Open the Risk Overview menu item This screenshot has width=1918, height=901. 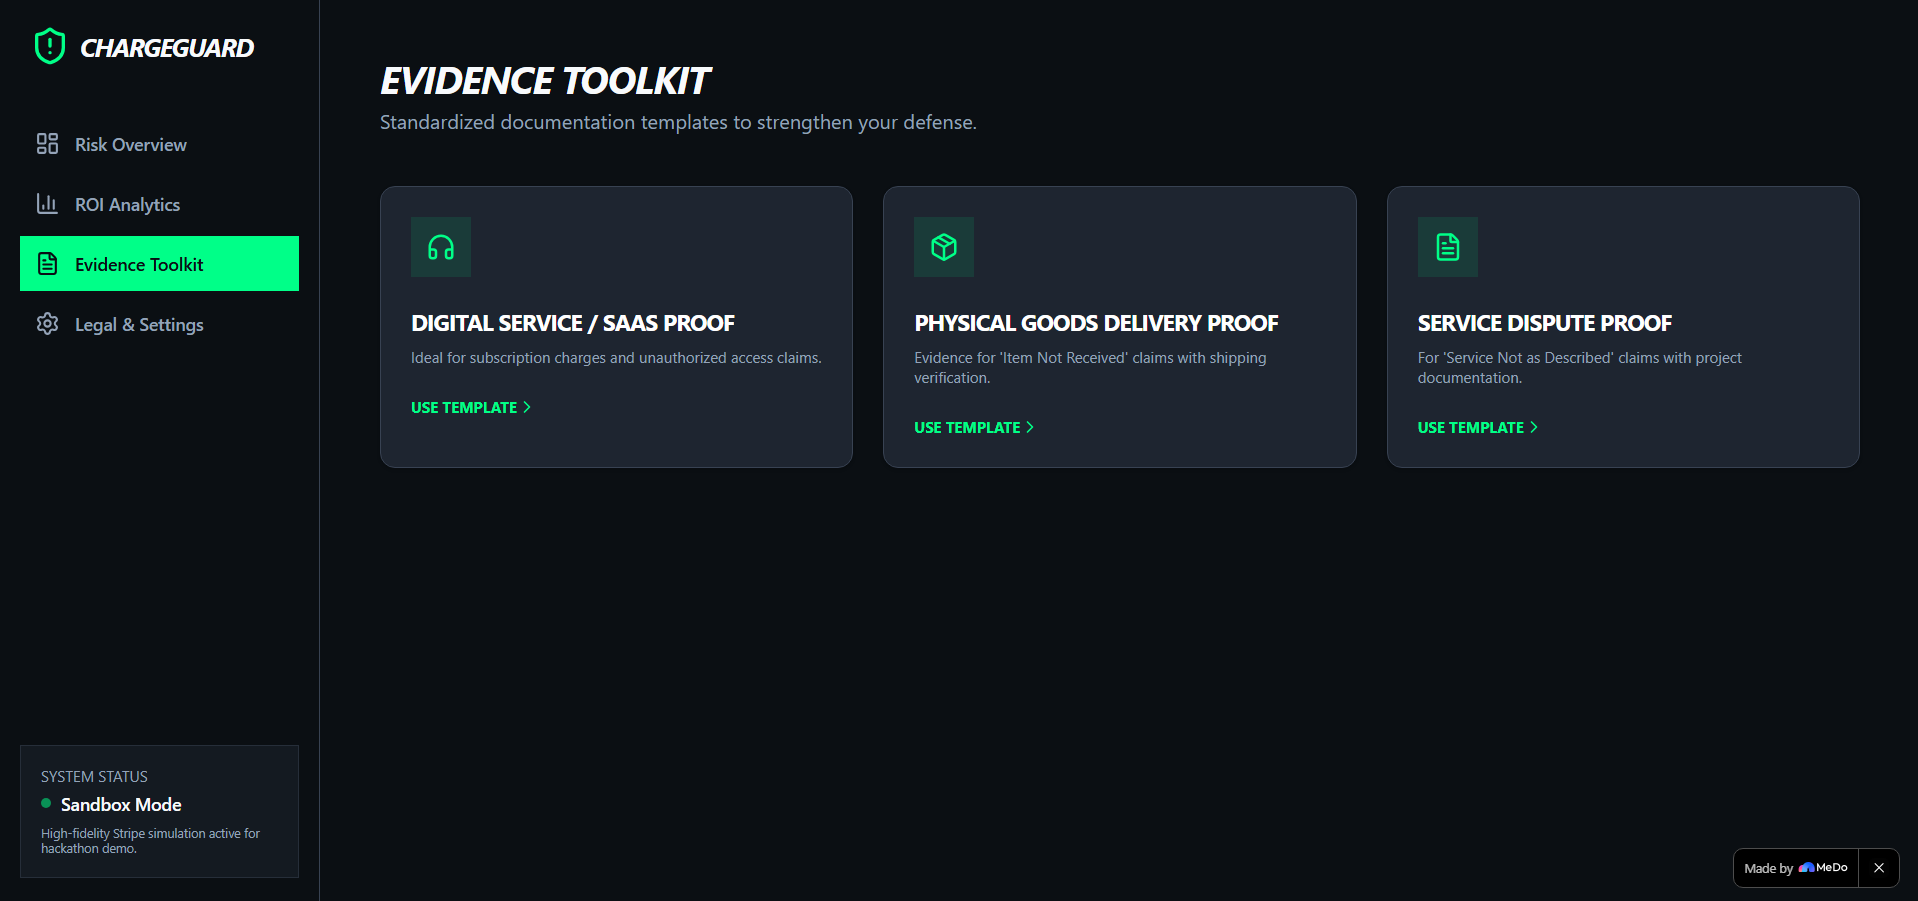click(x=159, y=144)
